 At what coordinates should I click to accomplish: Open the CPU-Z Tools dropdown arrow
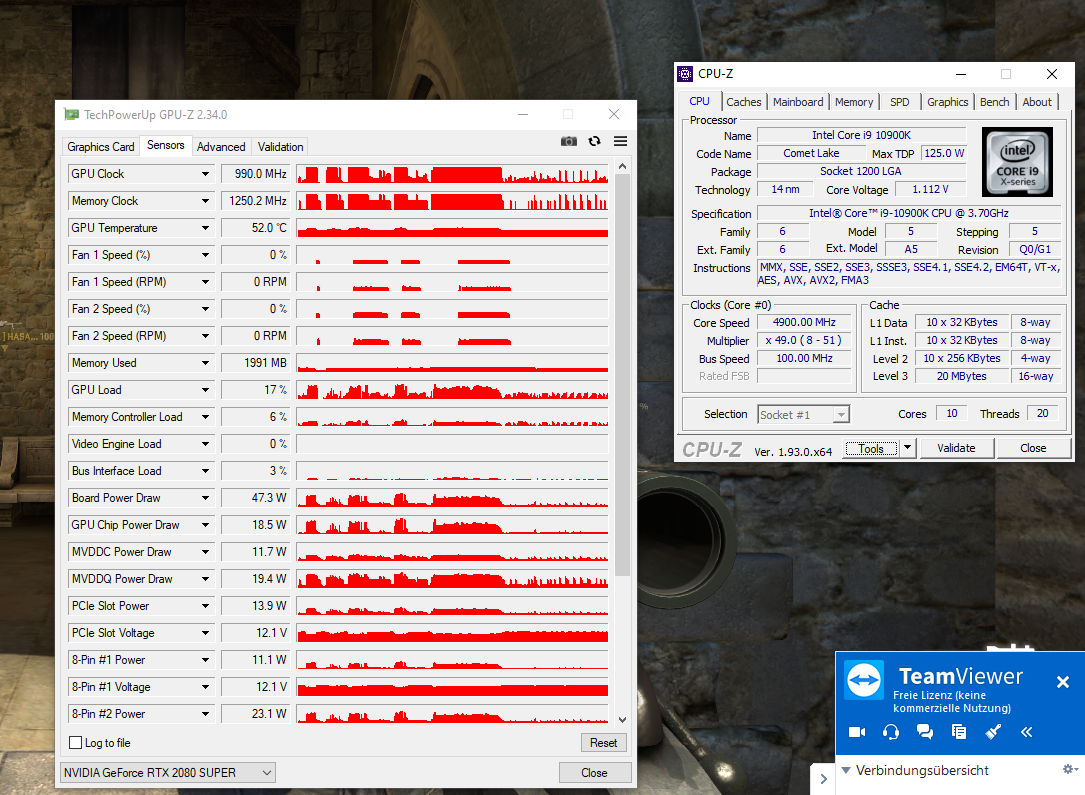(907, 448)
